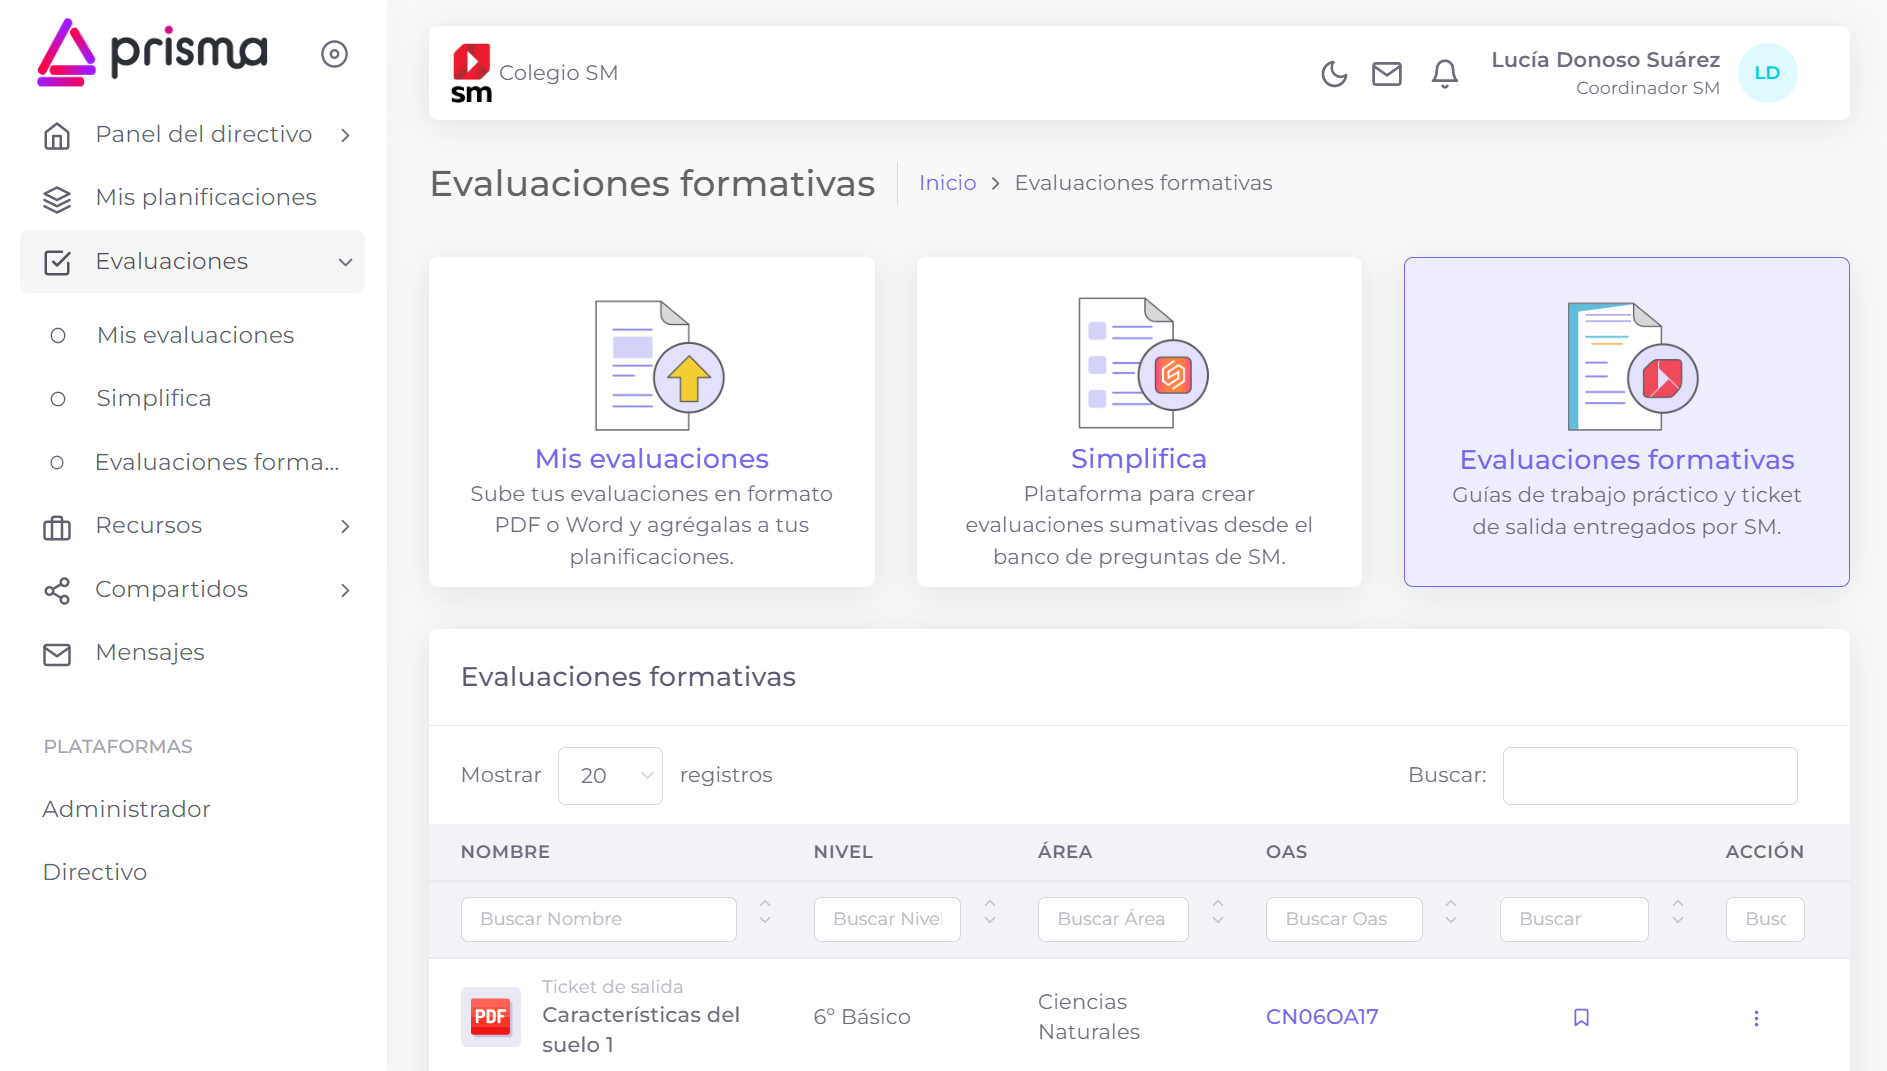Click the Prisma logo
This screenshot has width=1887, height=1071.
[153, 52]
